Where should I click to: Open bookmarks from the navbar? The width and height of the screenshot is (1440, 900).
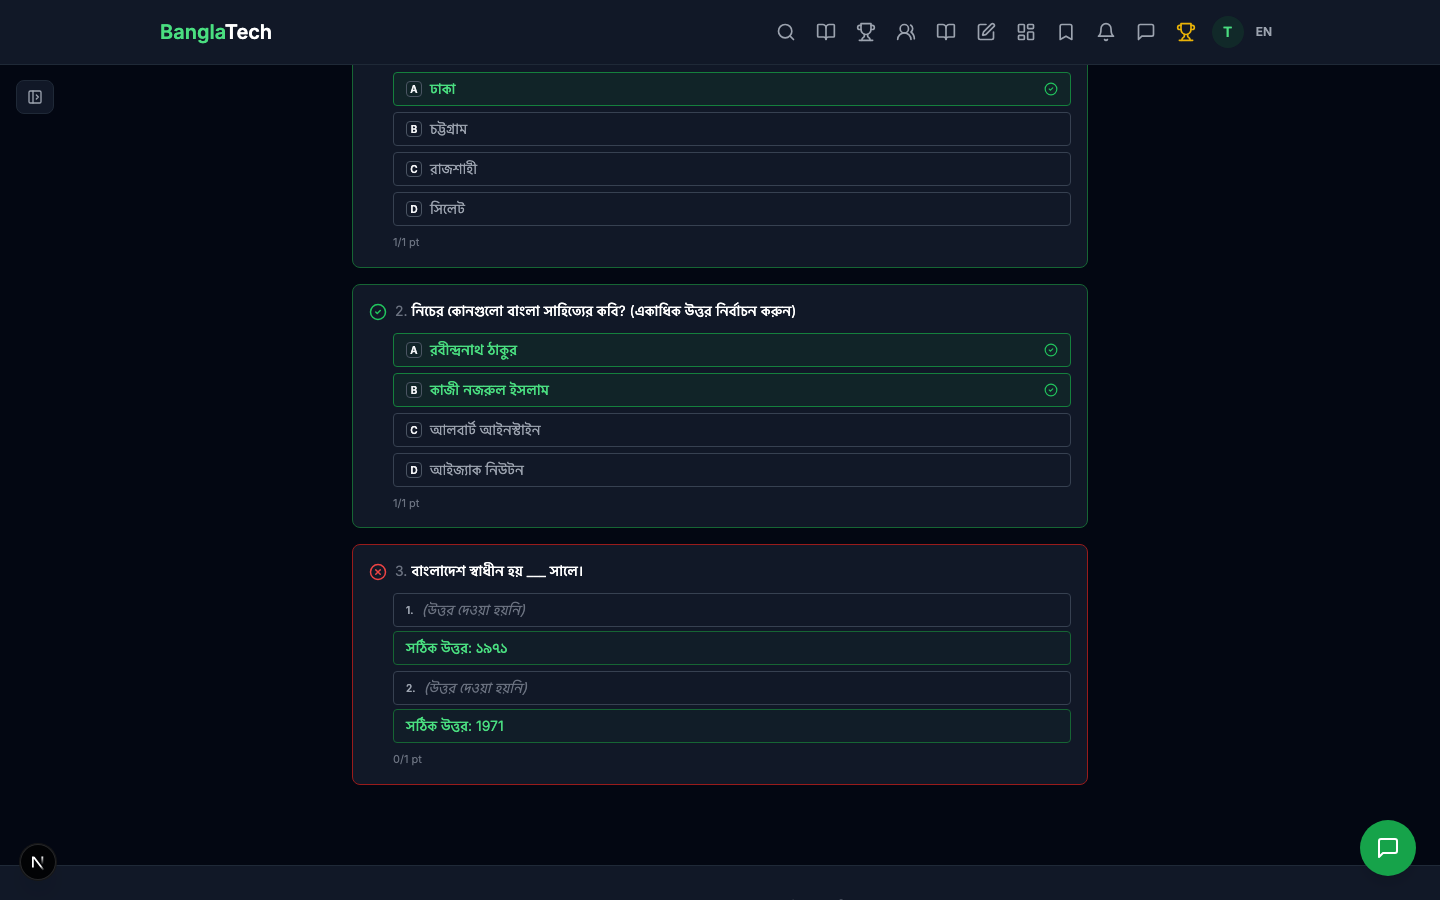[x=1066, y=32]
